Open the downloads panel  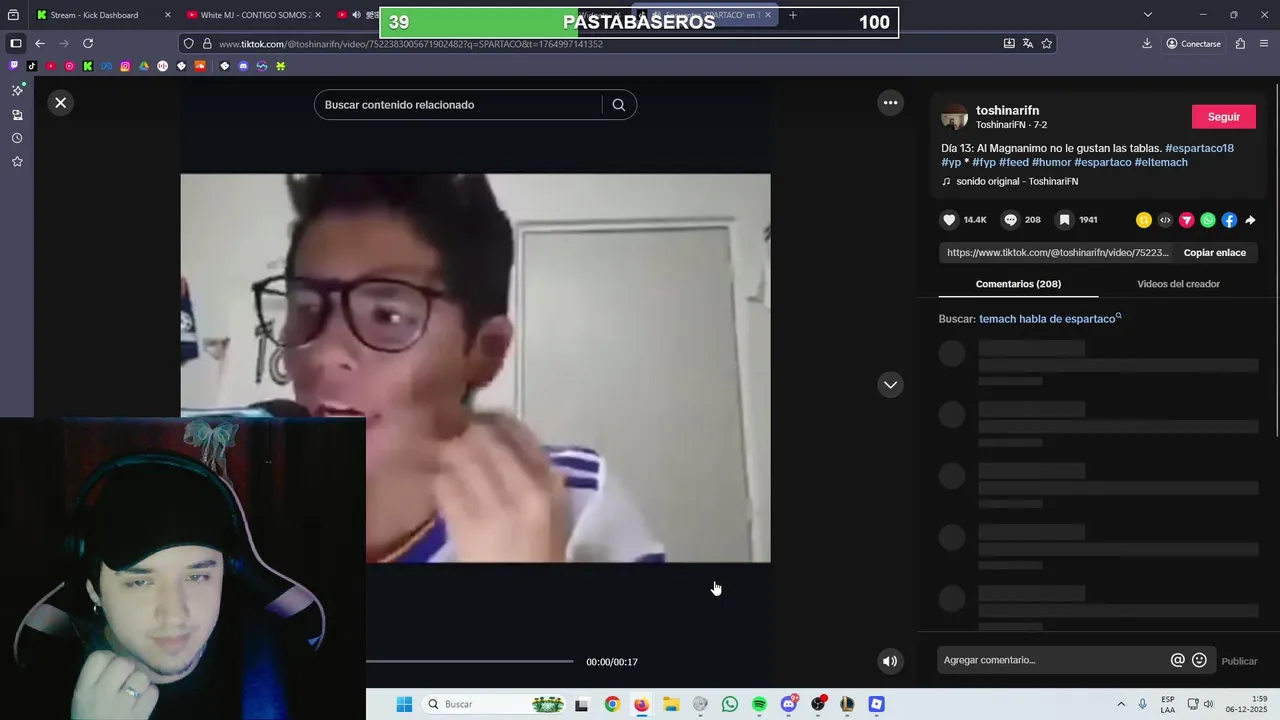1147,43
